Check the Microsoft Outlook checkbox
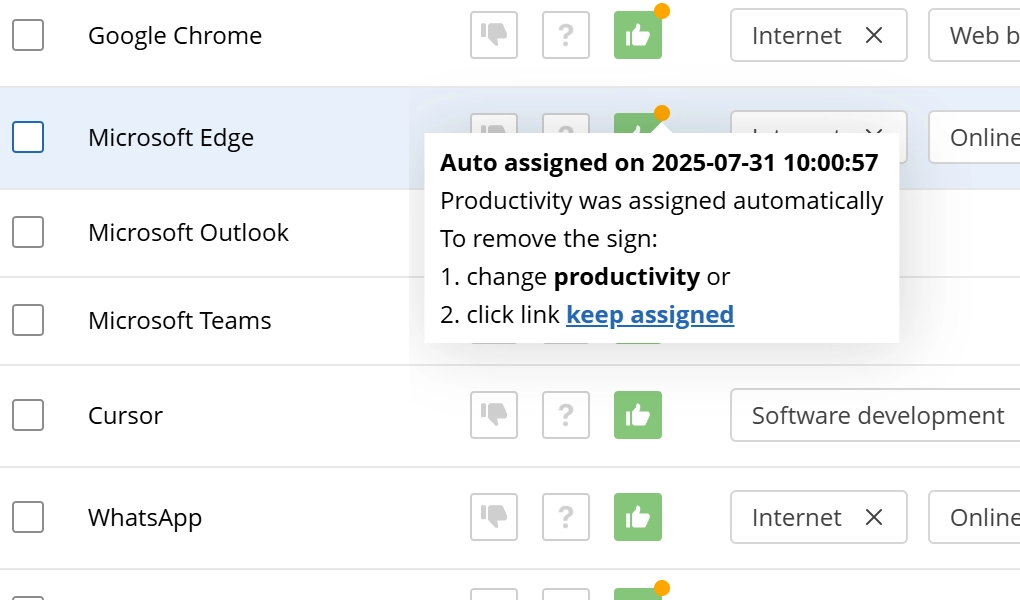The width and height of the screenshot is (1020, 600). 28,232
